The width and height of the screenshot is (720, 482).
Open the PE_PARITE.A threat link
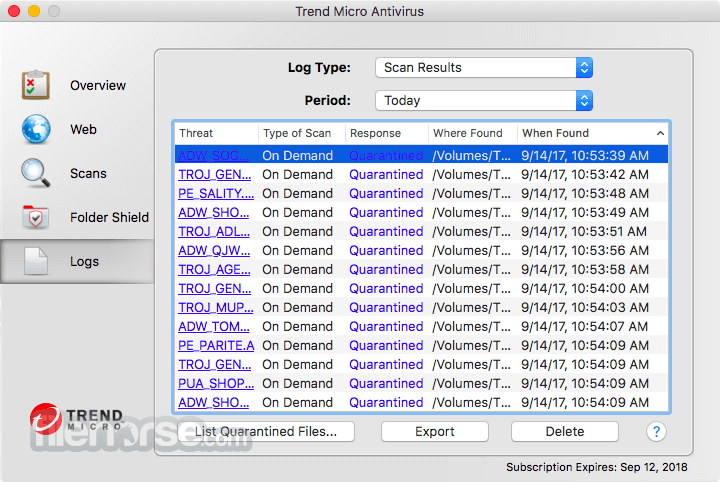click(216, 346)
